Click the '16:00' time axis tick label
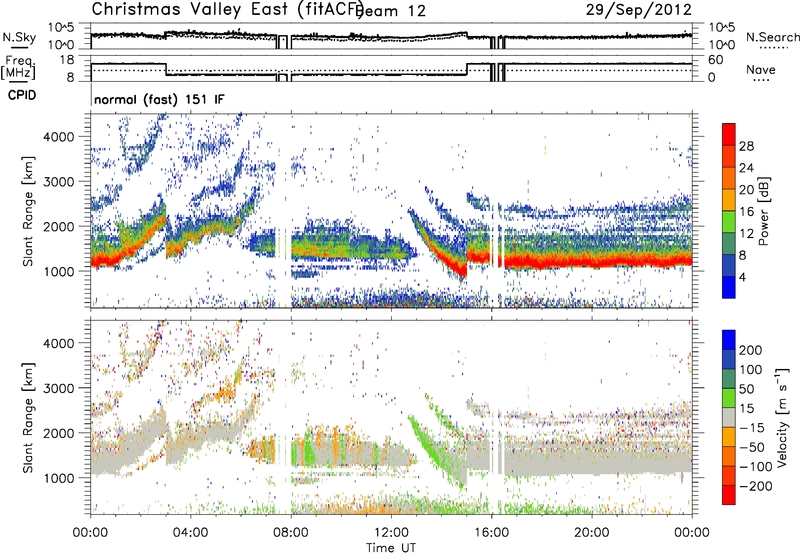 click(x=491, y=533)
